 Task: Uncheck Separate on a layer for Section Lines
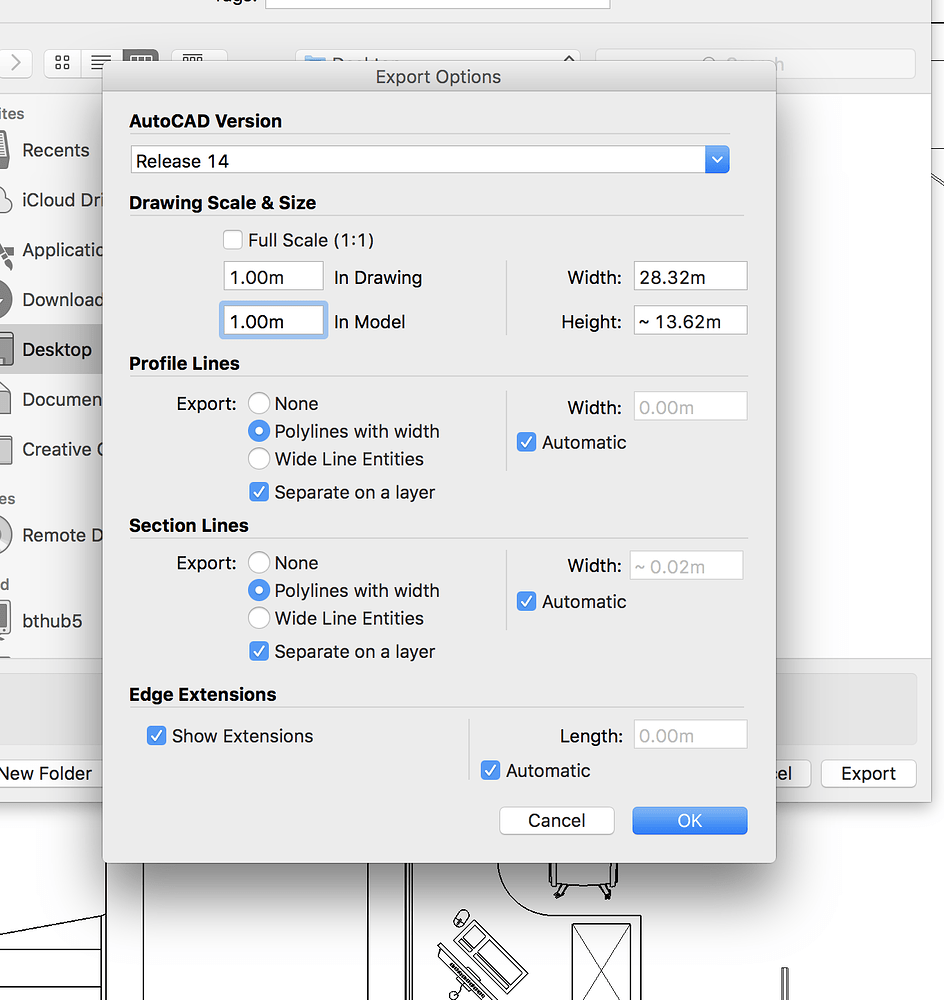click(259, 651)
